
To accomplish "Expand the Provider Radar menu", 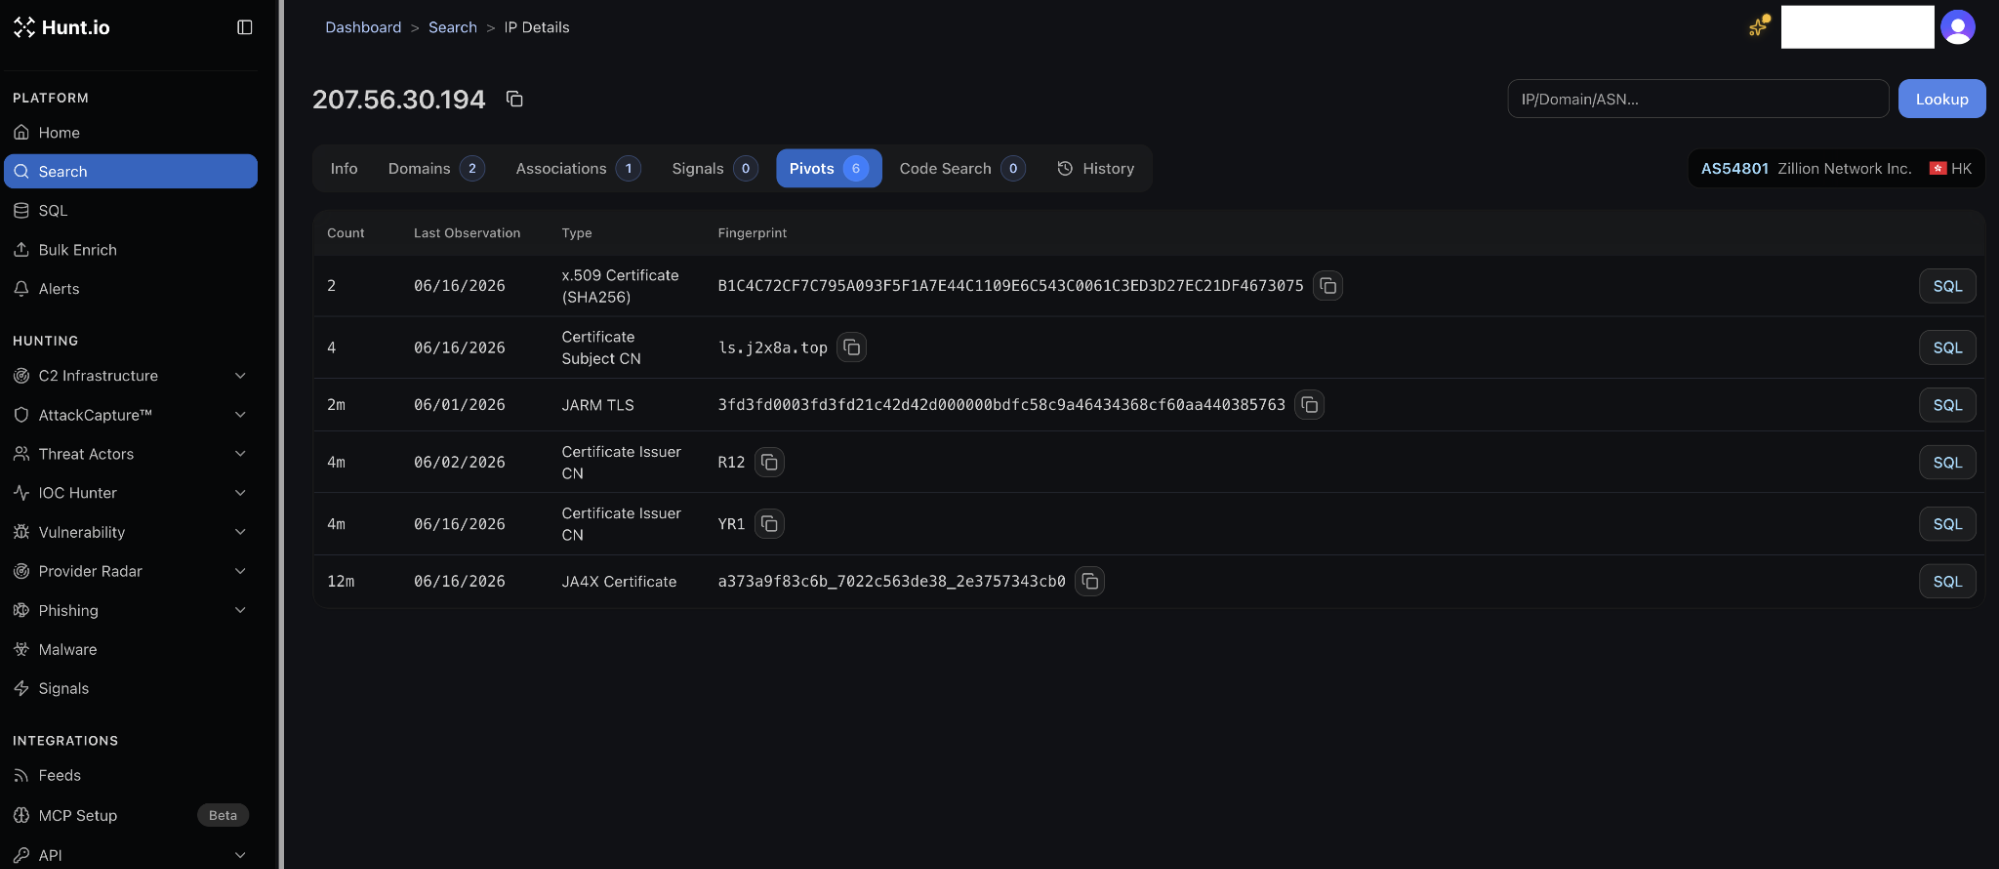I will (130, 571).
